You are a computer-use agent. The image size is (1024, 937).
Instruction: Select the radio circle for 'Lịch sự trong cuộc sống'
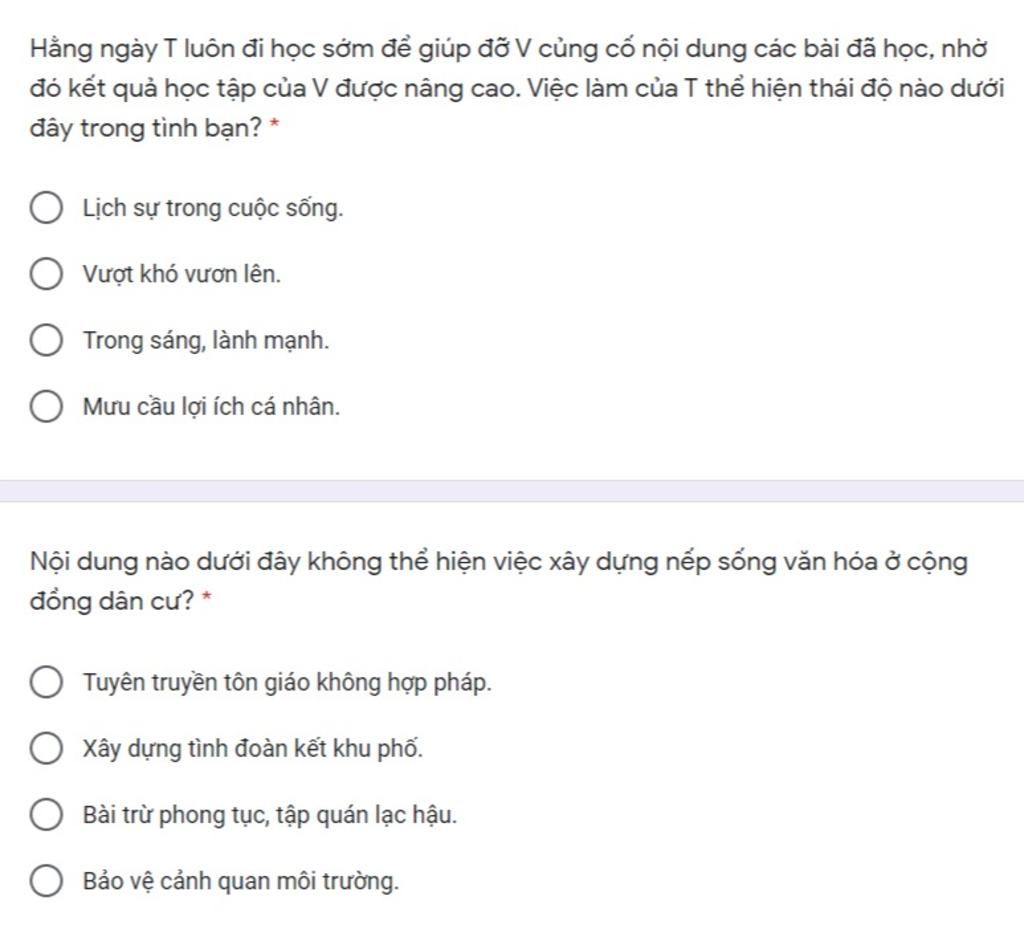[x=46, y=208]
